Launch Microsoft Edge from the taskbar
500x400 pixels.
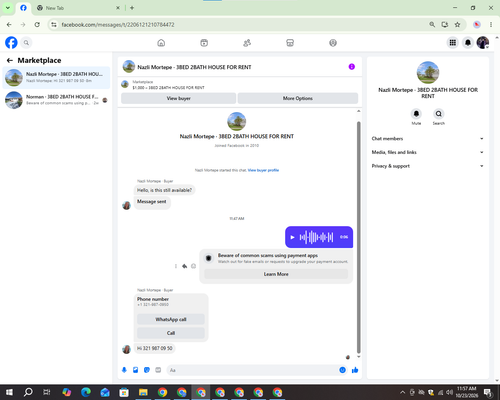pos(86,392)
